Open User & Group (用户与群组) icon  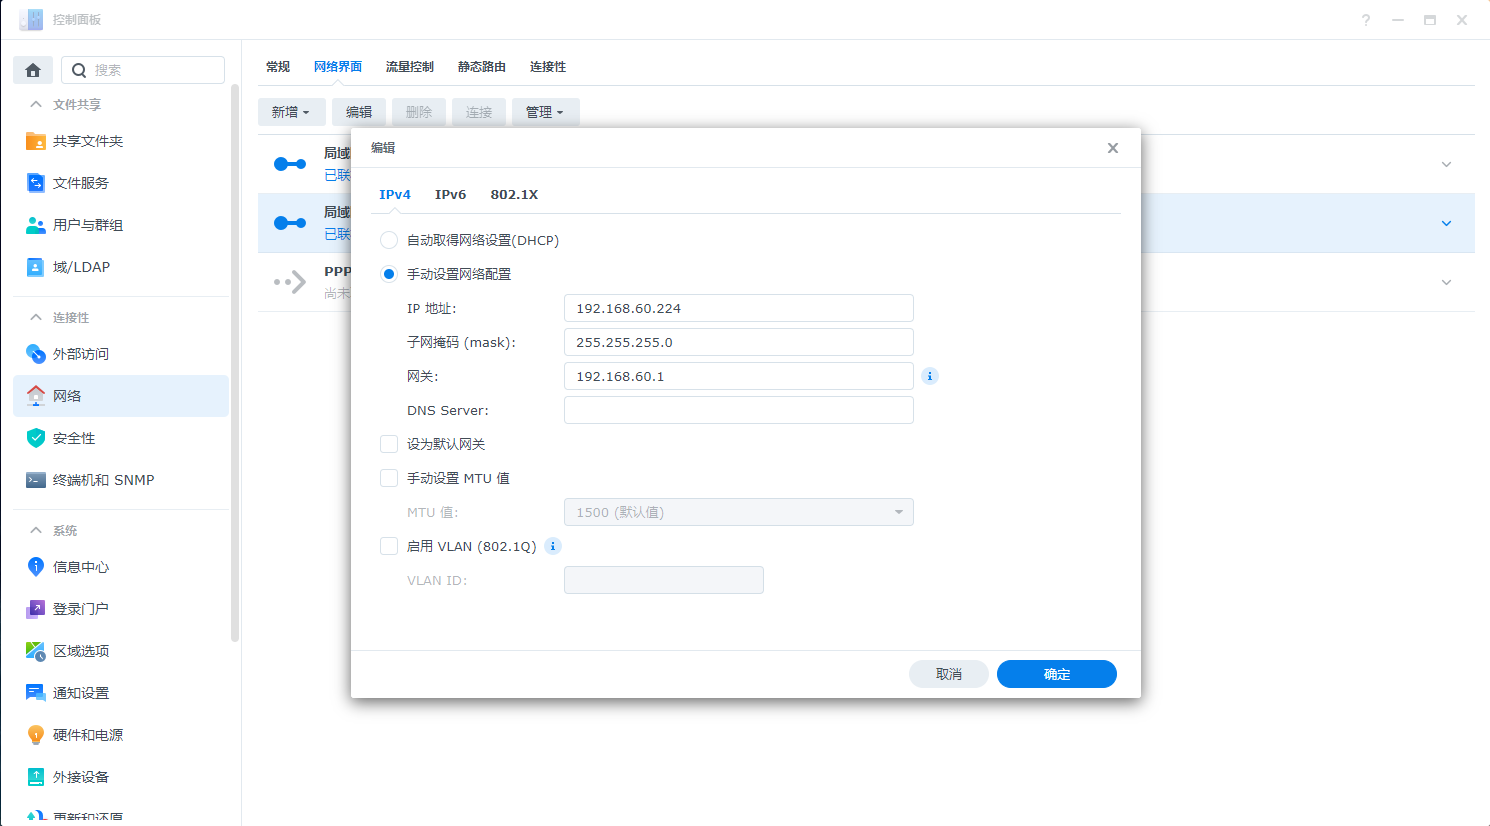pyautogui.click(x=36, y=225)
